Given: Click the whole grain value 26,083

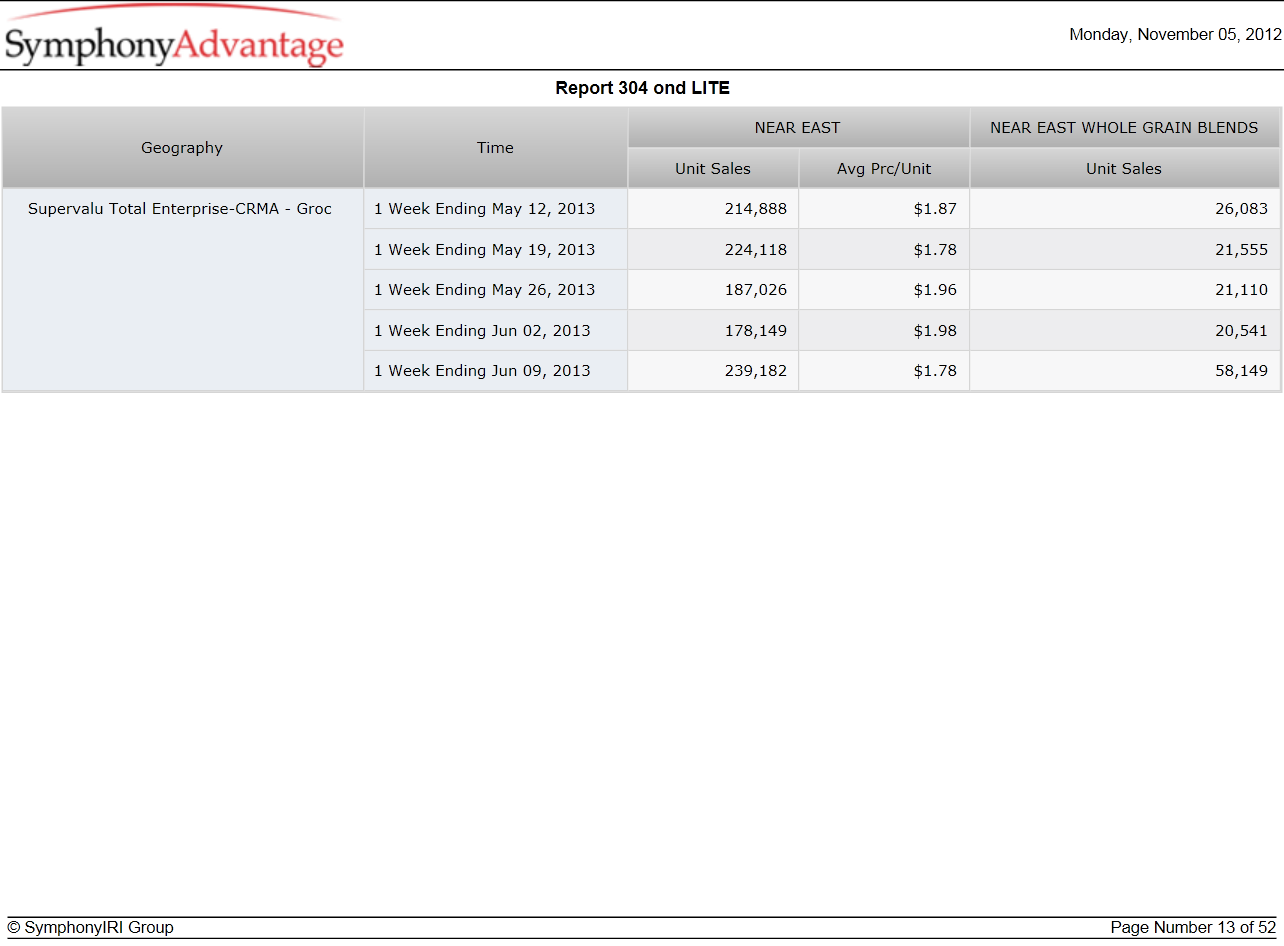Looking at the screenshot, I should pyautogui.click(x=1241, y=209).
